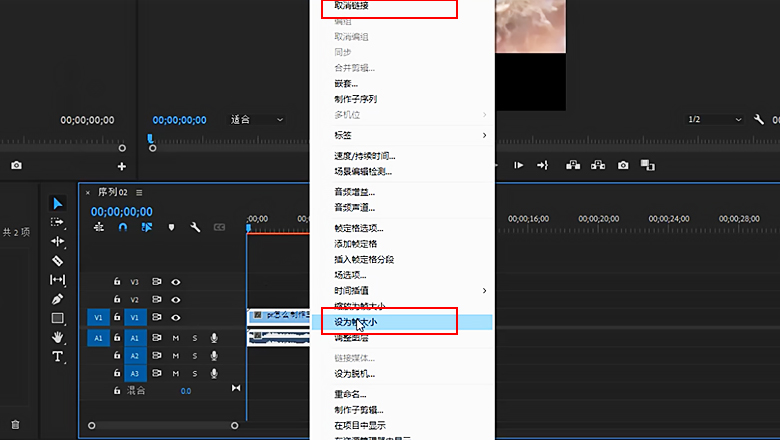The image size is (780, 440).
Task: Toggle sync lock on track V2
Action: click(156, 299)
